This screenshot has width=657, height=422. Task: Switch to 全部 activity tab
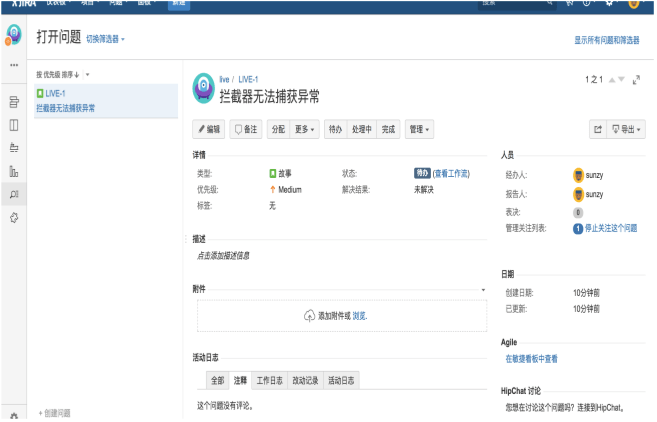tap(217, 381)
